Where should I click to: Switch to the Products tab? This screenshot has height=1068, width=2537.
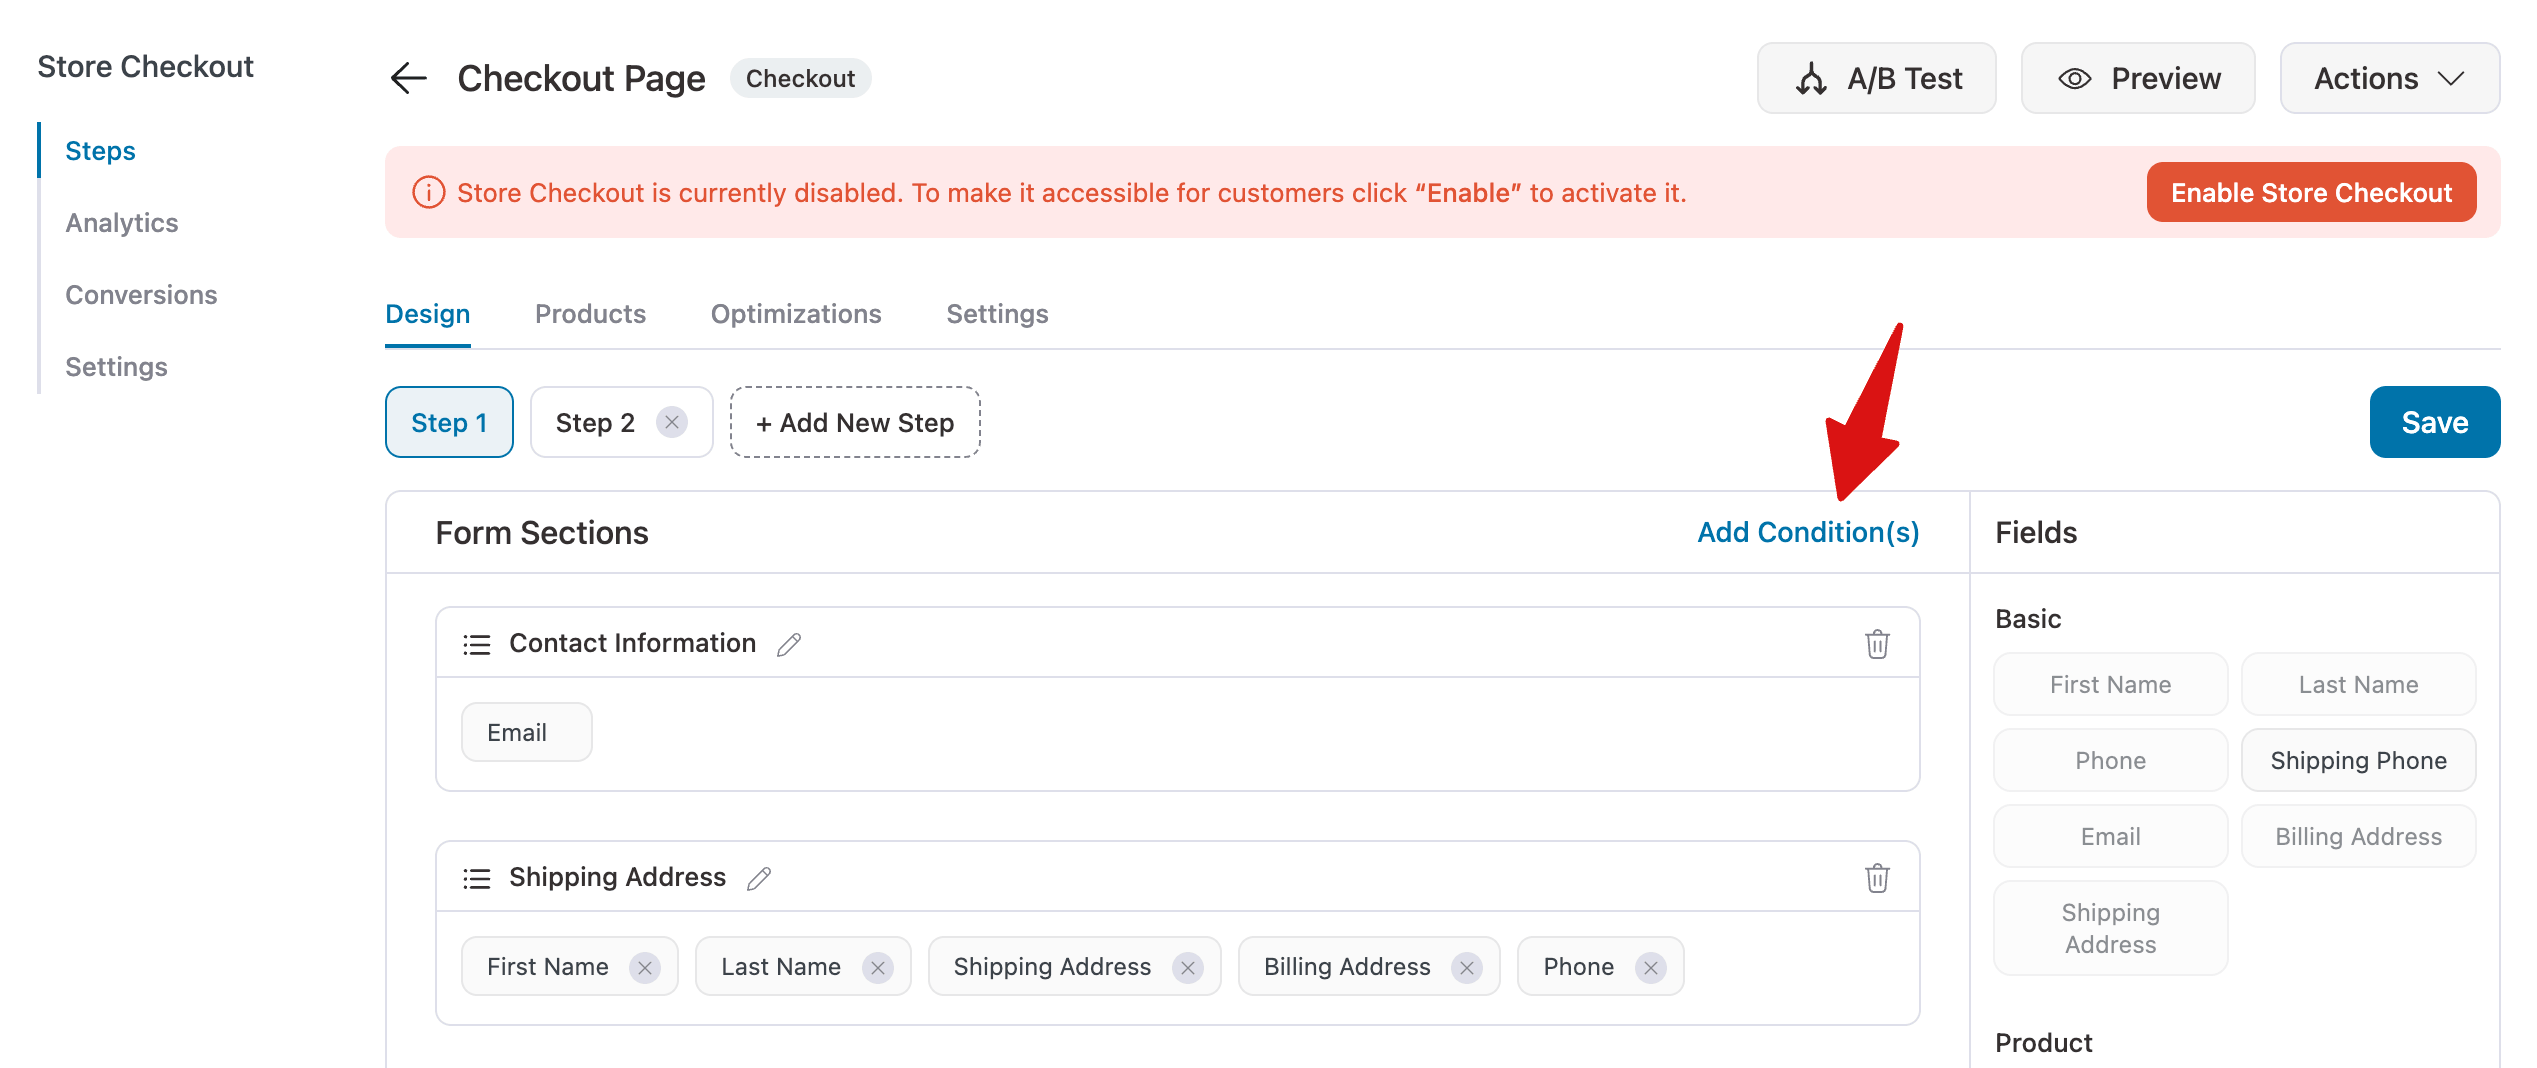[x=590, y=314]
